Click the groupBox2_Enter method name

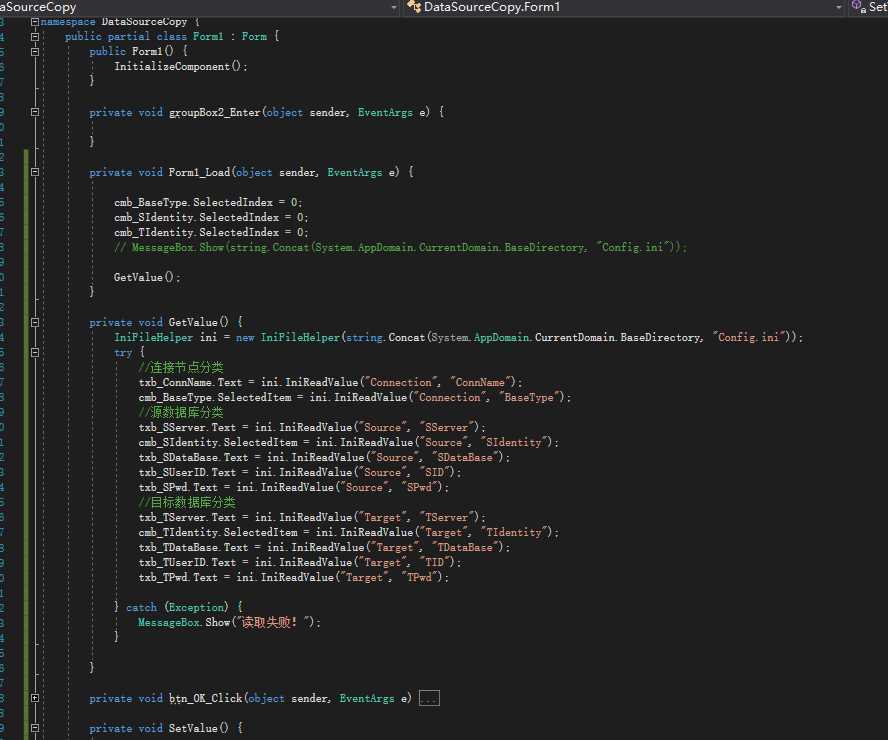(215, 112)
